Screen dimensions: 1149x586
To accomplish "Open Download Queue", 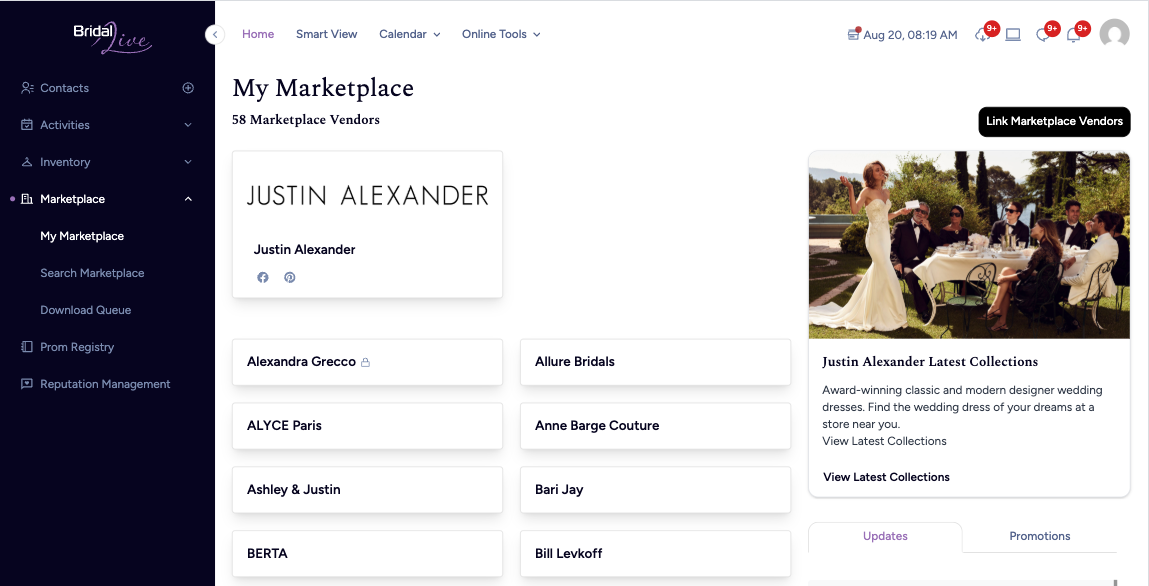I will coord(86,310).
